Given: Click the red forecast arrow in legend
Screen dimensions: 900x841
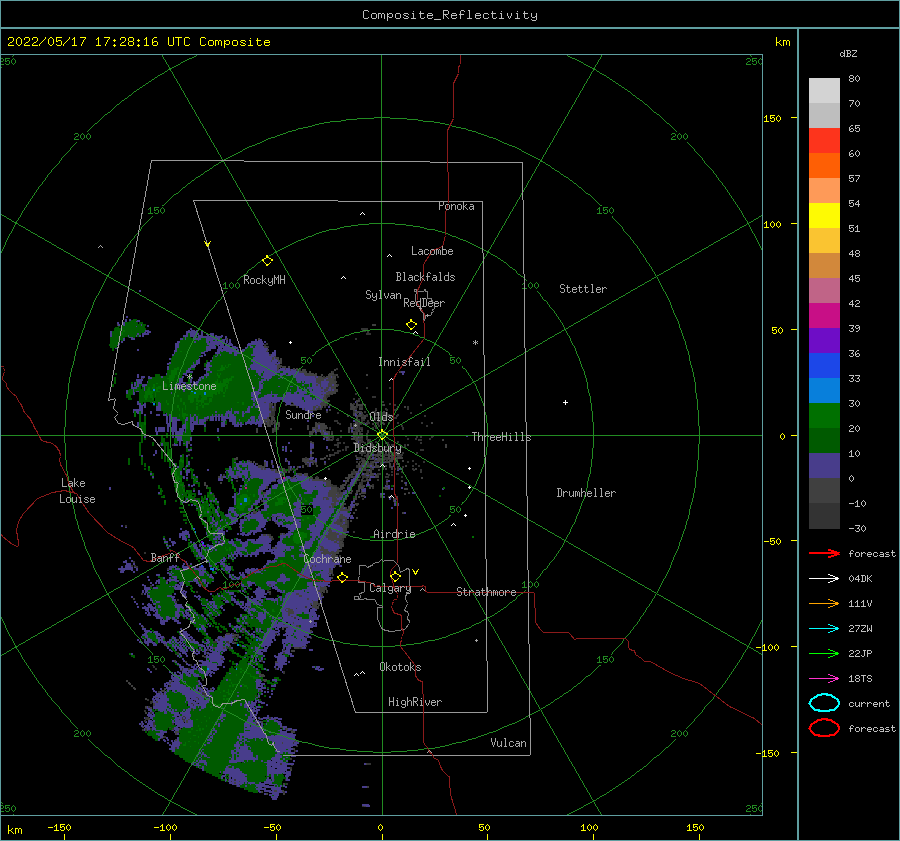Looking at the screenshot, I should click(824, 553).
